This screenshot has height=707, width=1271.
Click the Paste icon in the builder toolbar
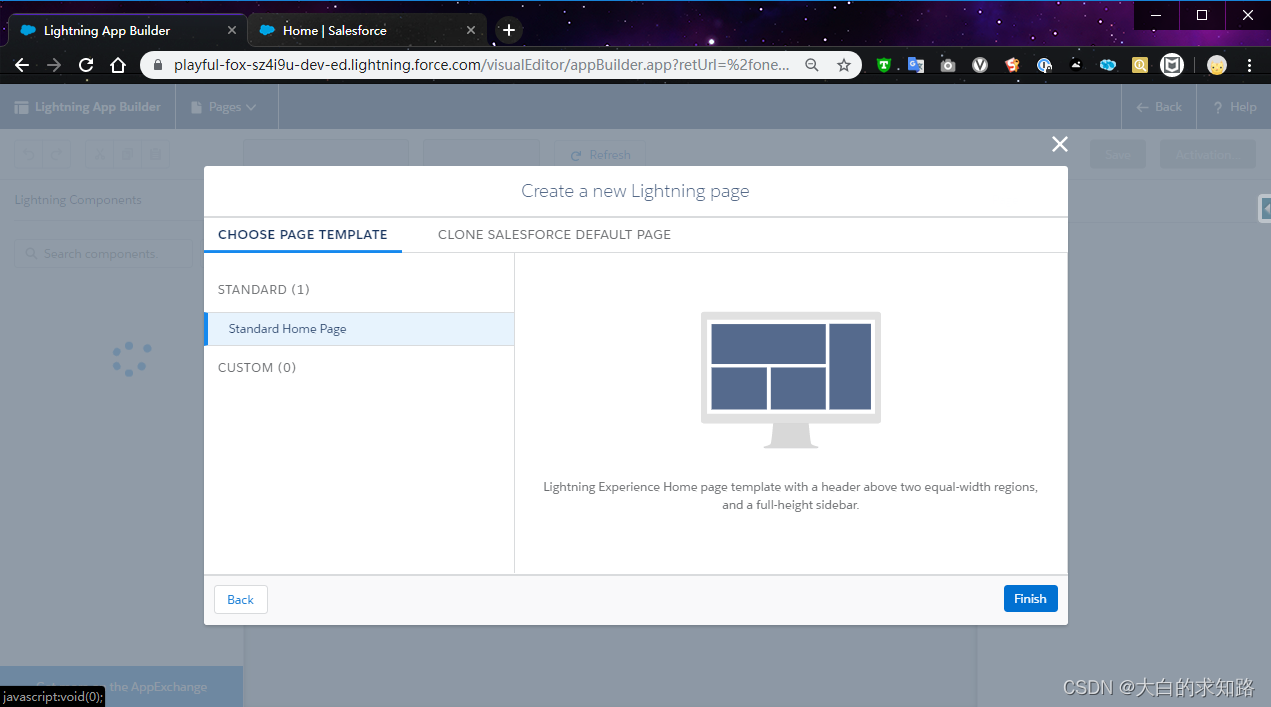155,155
